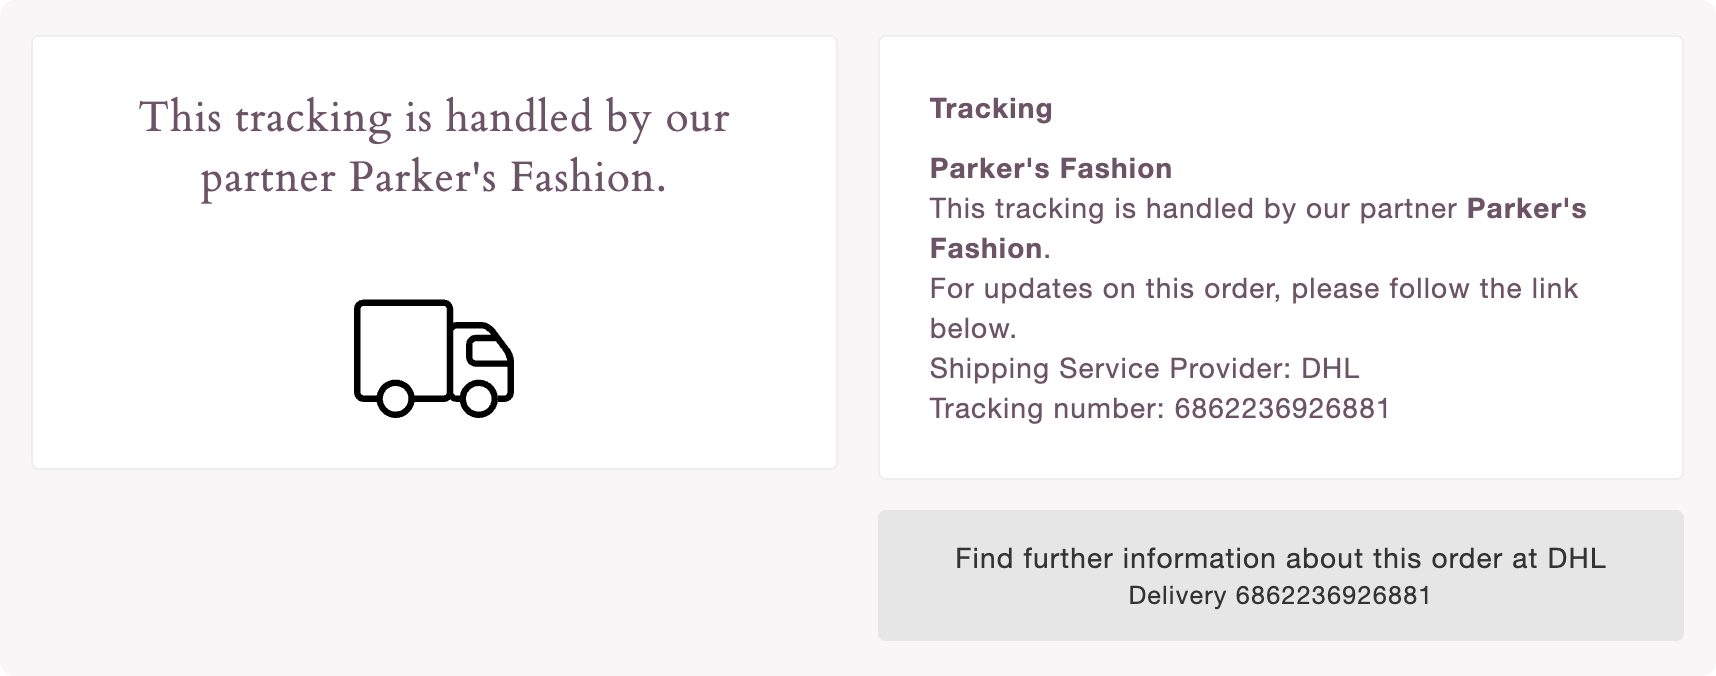Click the bold 'Parker's' at the end of the paragraph line
Image resolution: width=1716 pixels, height=676 pixels.
point(1526,208)
